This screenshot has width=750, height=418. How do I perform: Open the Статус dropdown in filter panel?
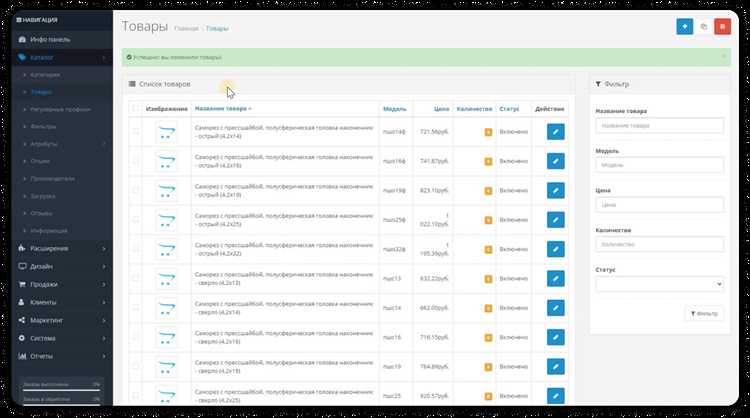[x=658, y=284]
